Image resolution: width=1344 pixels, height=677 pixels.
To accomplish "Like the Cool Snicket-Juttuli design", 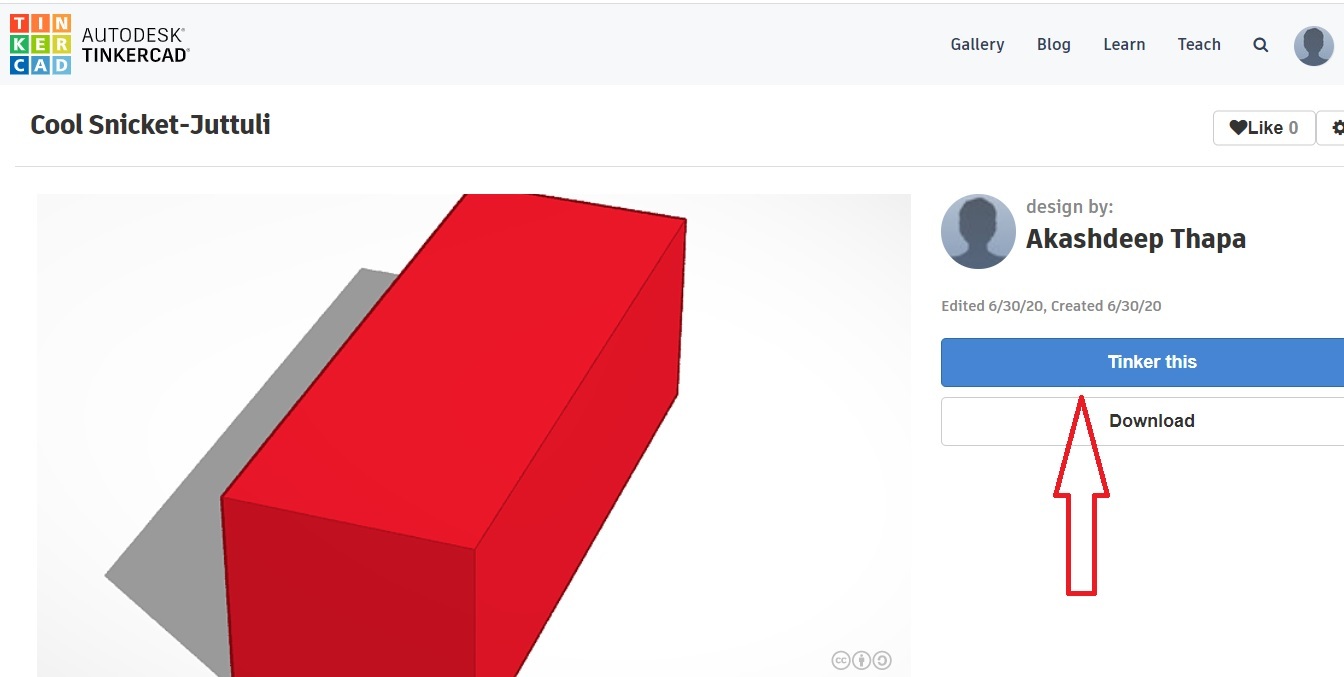I will tap(1264, 127).
